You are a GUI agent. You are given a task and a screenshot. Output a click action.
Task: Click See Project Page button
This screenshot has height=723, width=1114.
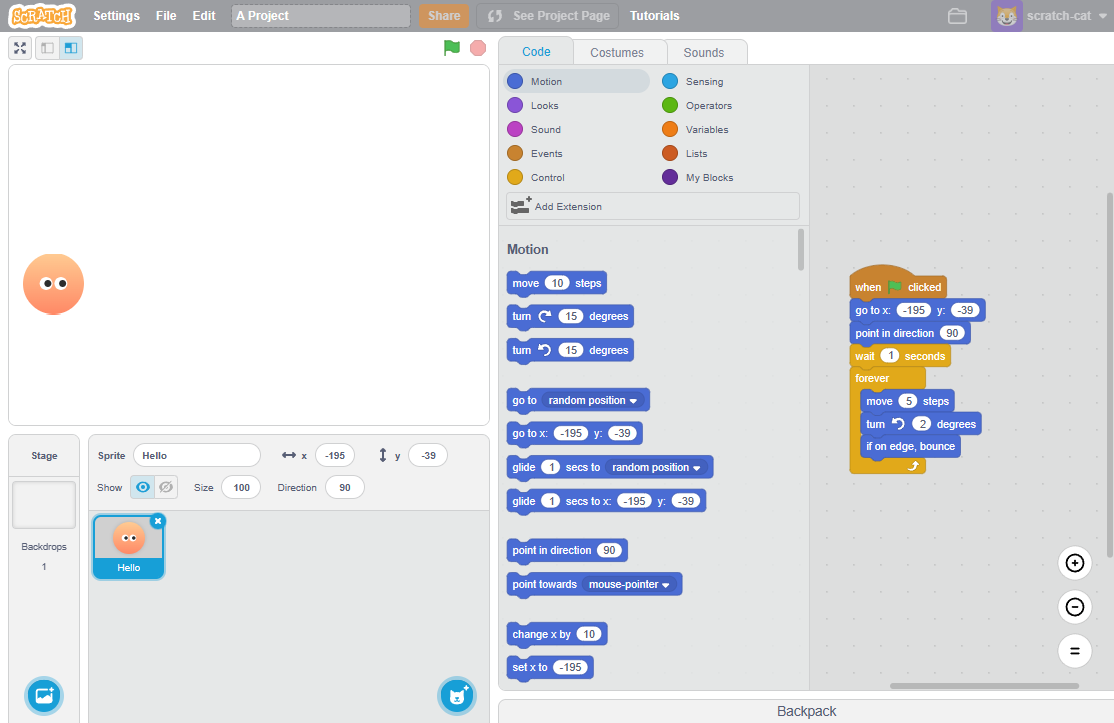tap(548, 16)
